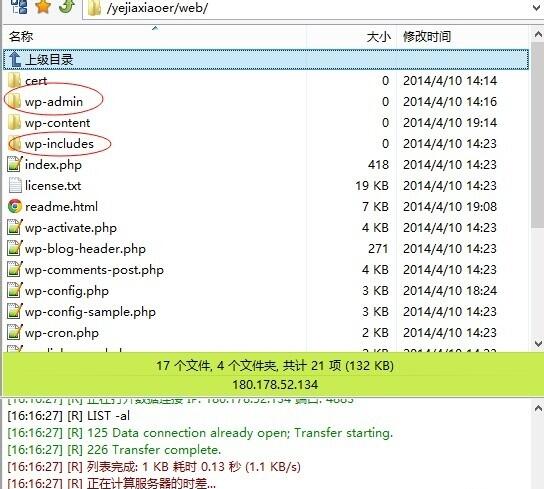Click the wp-blog-header.php file icon
The image size is (544, 489).
[x=15, y=248]
